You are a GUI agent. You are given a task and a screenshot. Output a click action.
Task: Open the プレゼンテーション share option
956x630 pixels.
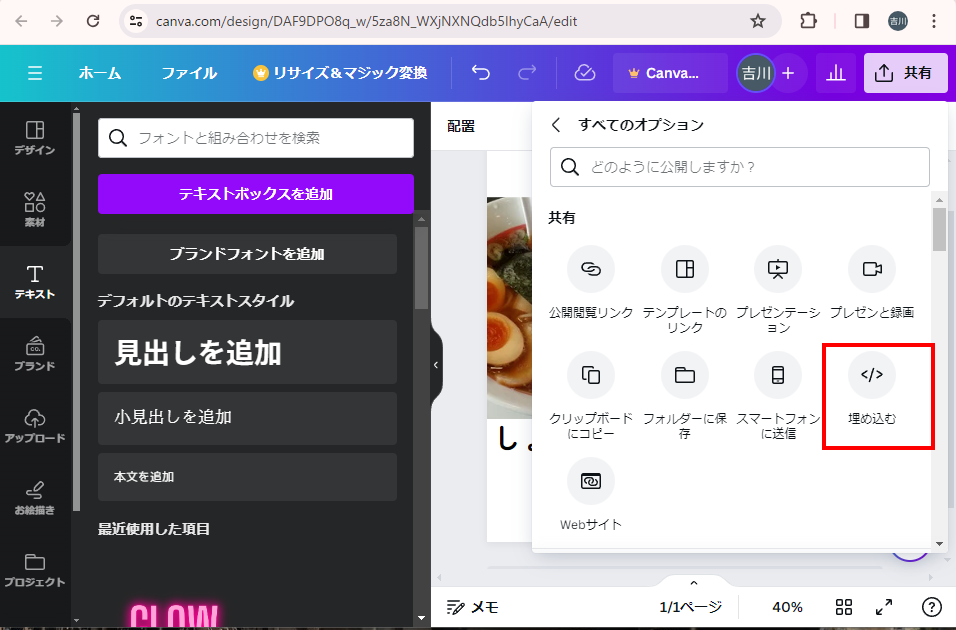click(777, 270)
